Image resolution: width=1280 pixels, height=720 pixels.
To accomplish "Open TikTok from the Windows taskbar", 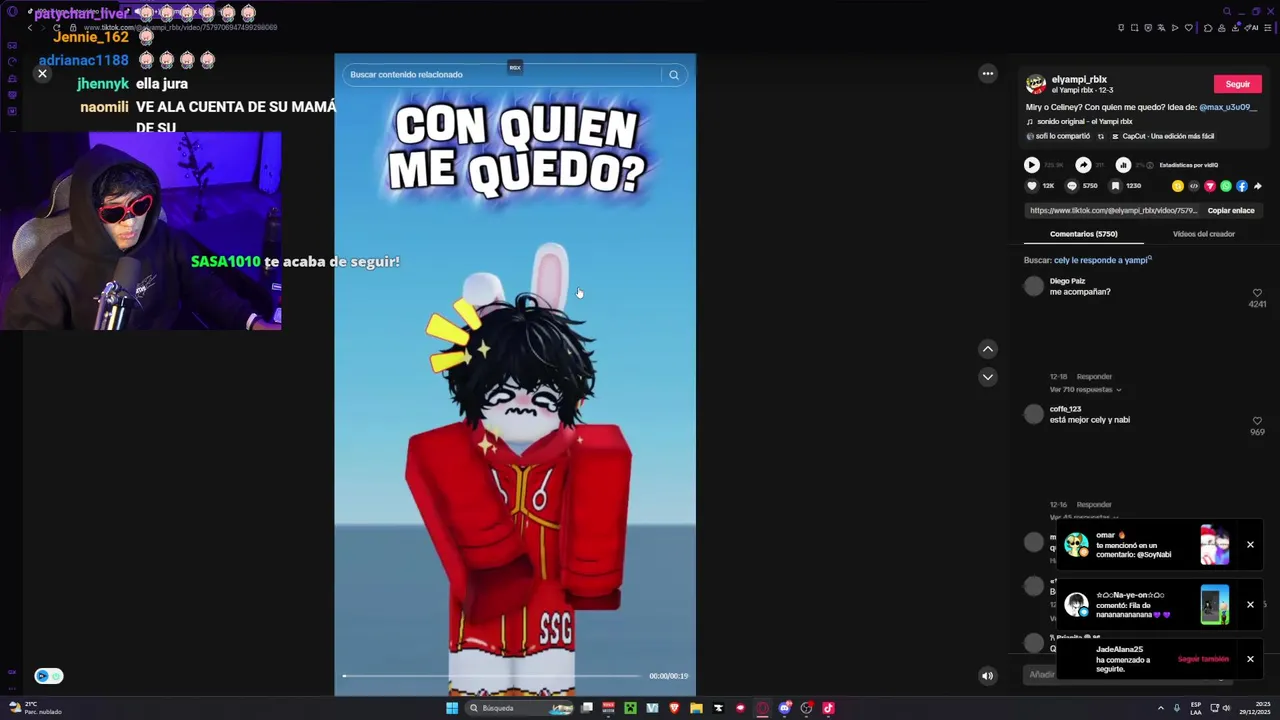I will point(828,708).
